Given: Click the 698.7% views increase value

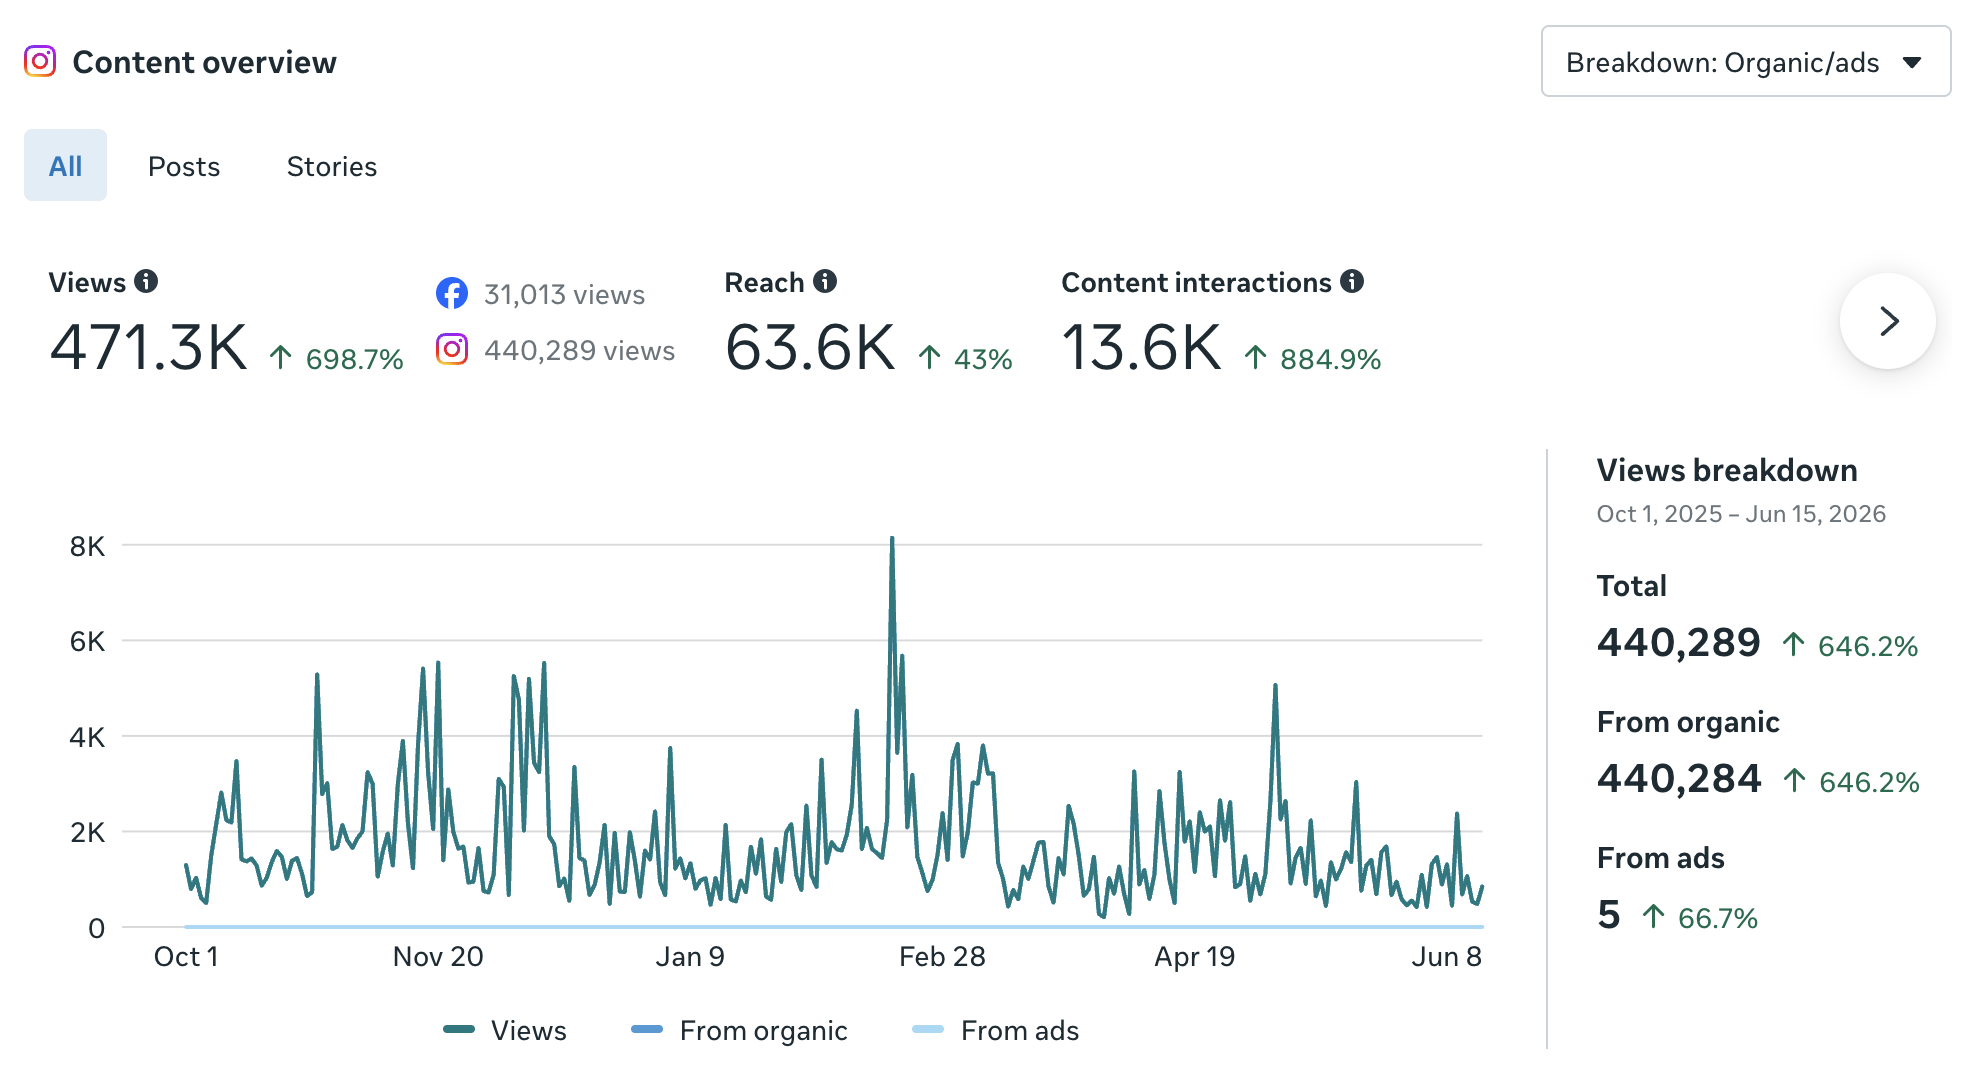Looking at the screenshot, I should coord(354,359).
